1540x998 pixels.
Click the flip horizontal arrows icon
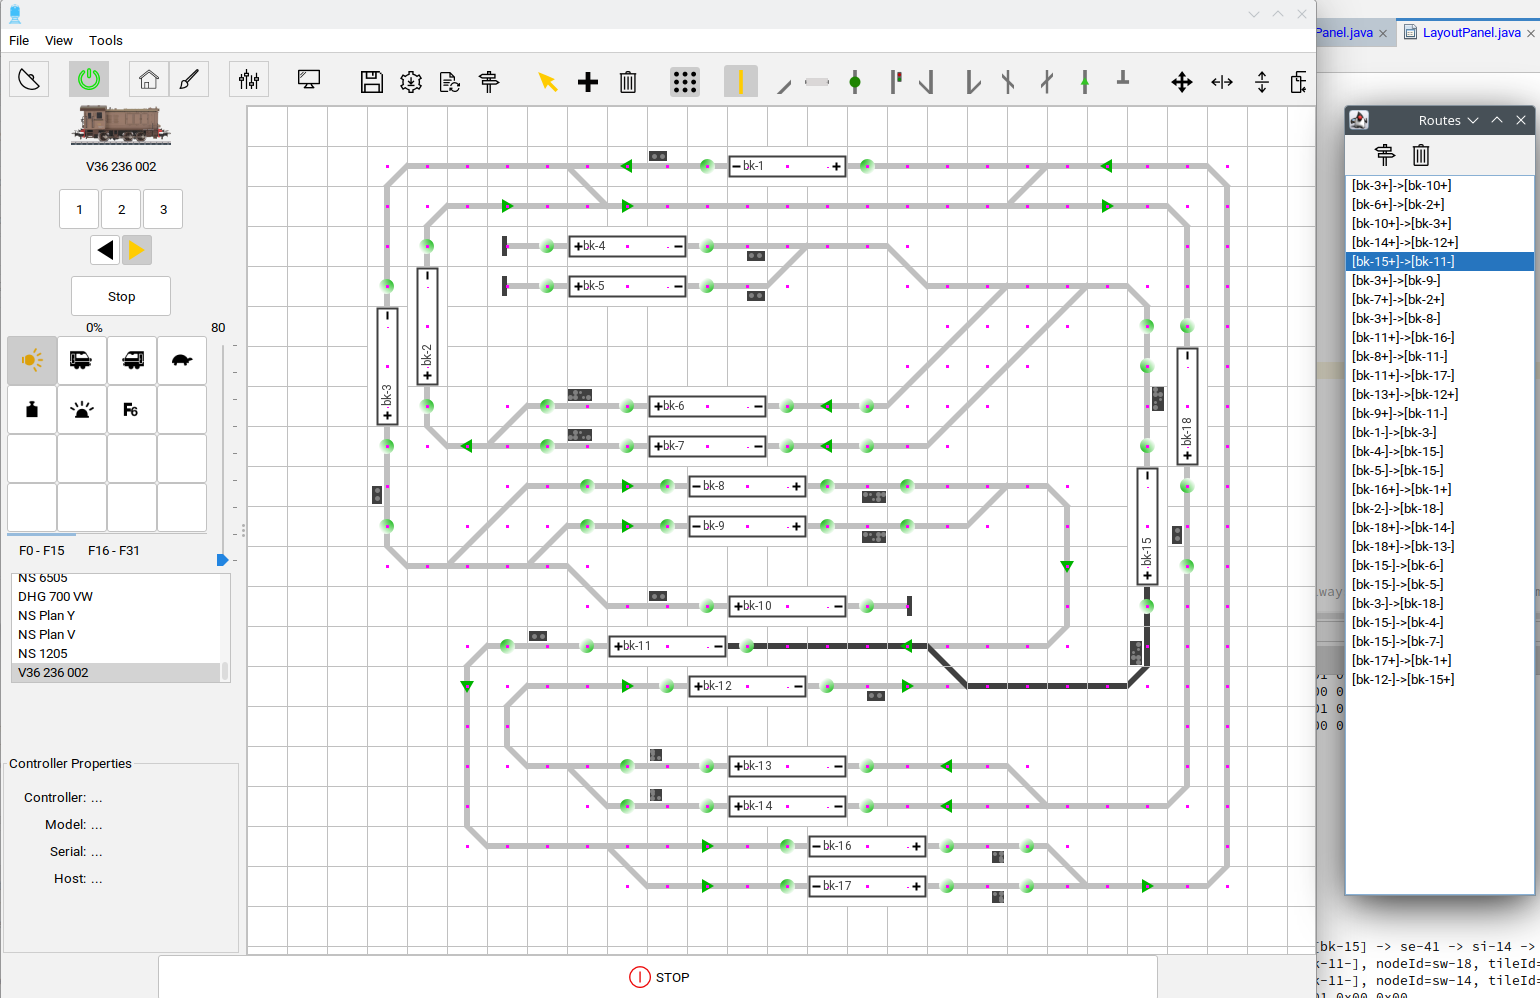point(1222,82)
